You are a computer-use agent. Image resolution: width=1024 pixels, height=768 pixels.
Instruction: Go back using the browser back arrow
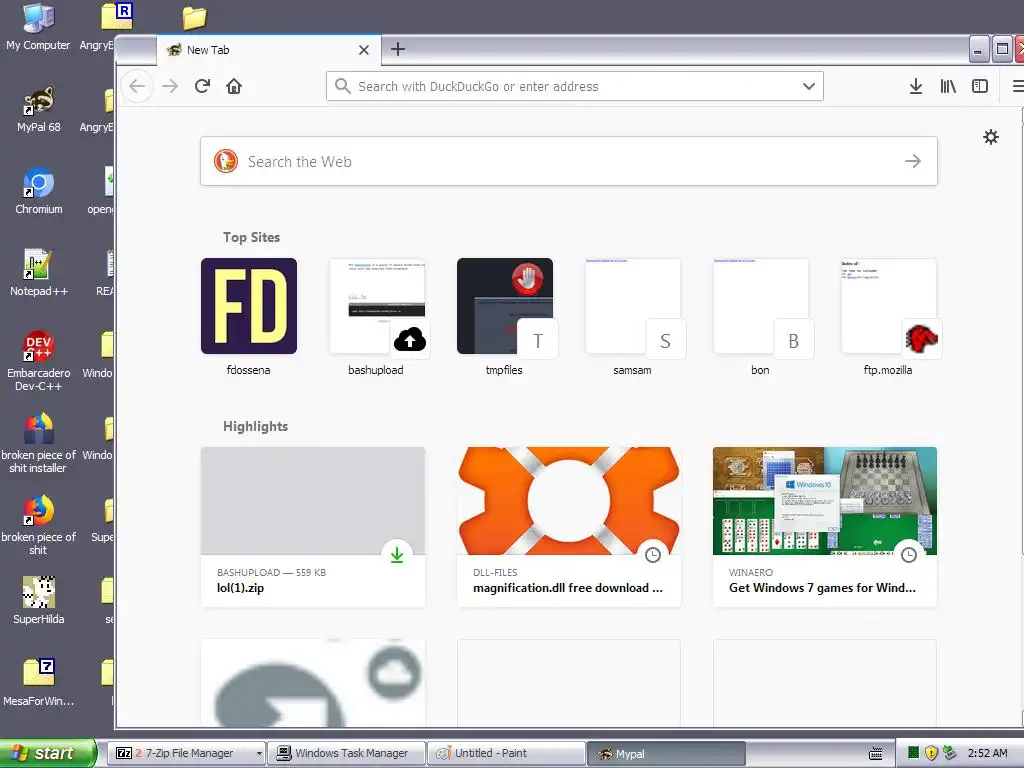click(137, 86)
